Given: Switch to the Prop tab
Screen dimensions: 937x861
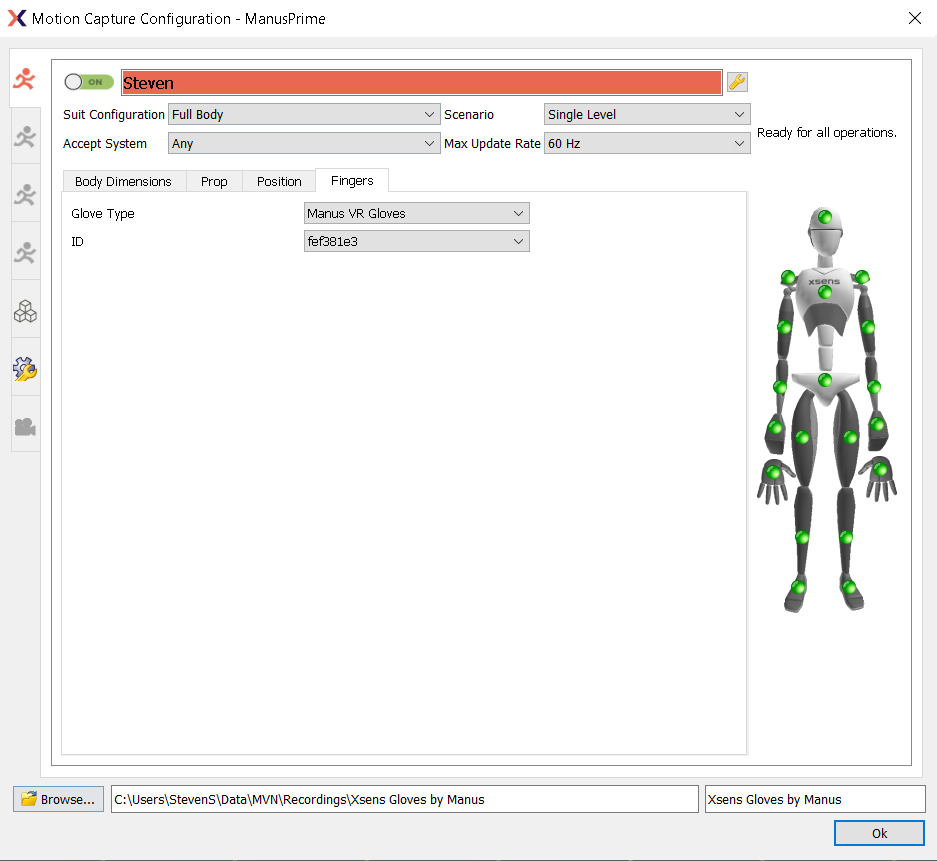Looking at the screenshot, I should pos(214,181).
